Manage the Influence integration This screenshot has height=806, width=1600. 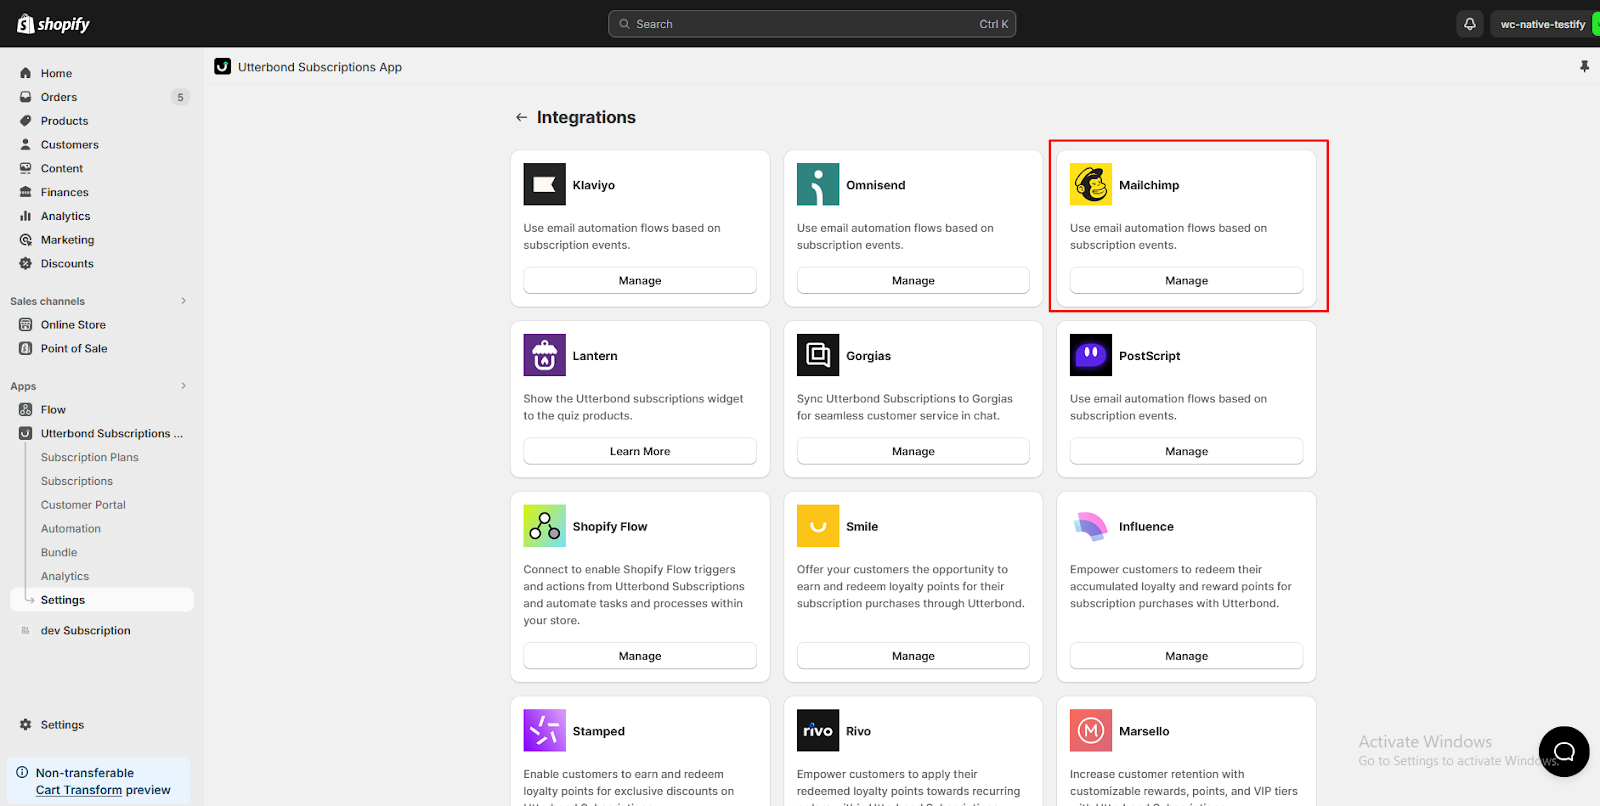point(1186,656)
